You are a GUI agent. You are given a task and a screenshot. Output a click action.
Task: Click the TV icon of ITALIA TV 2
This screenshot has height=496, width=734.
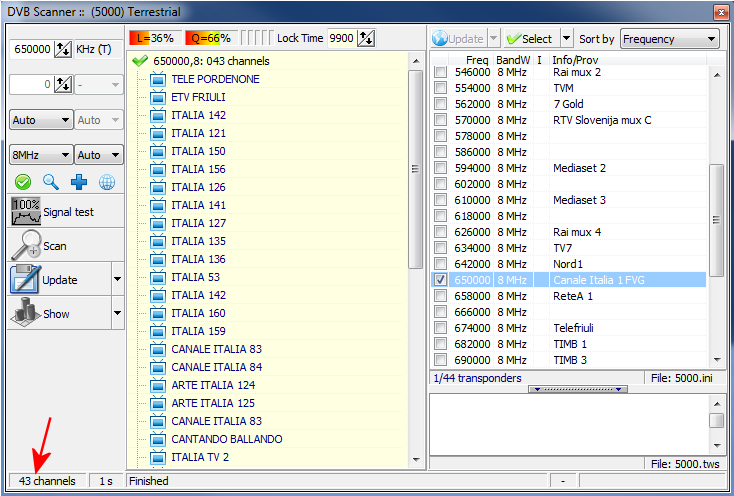pos(158,457)
